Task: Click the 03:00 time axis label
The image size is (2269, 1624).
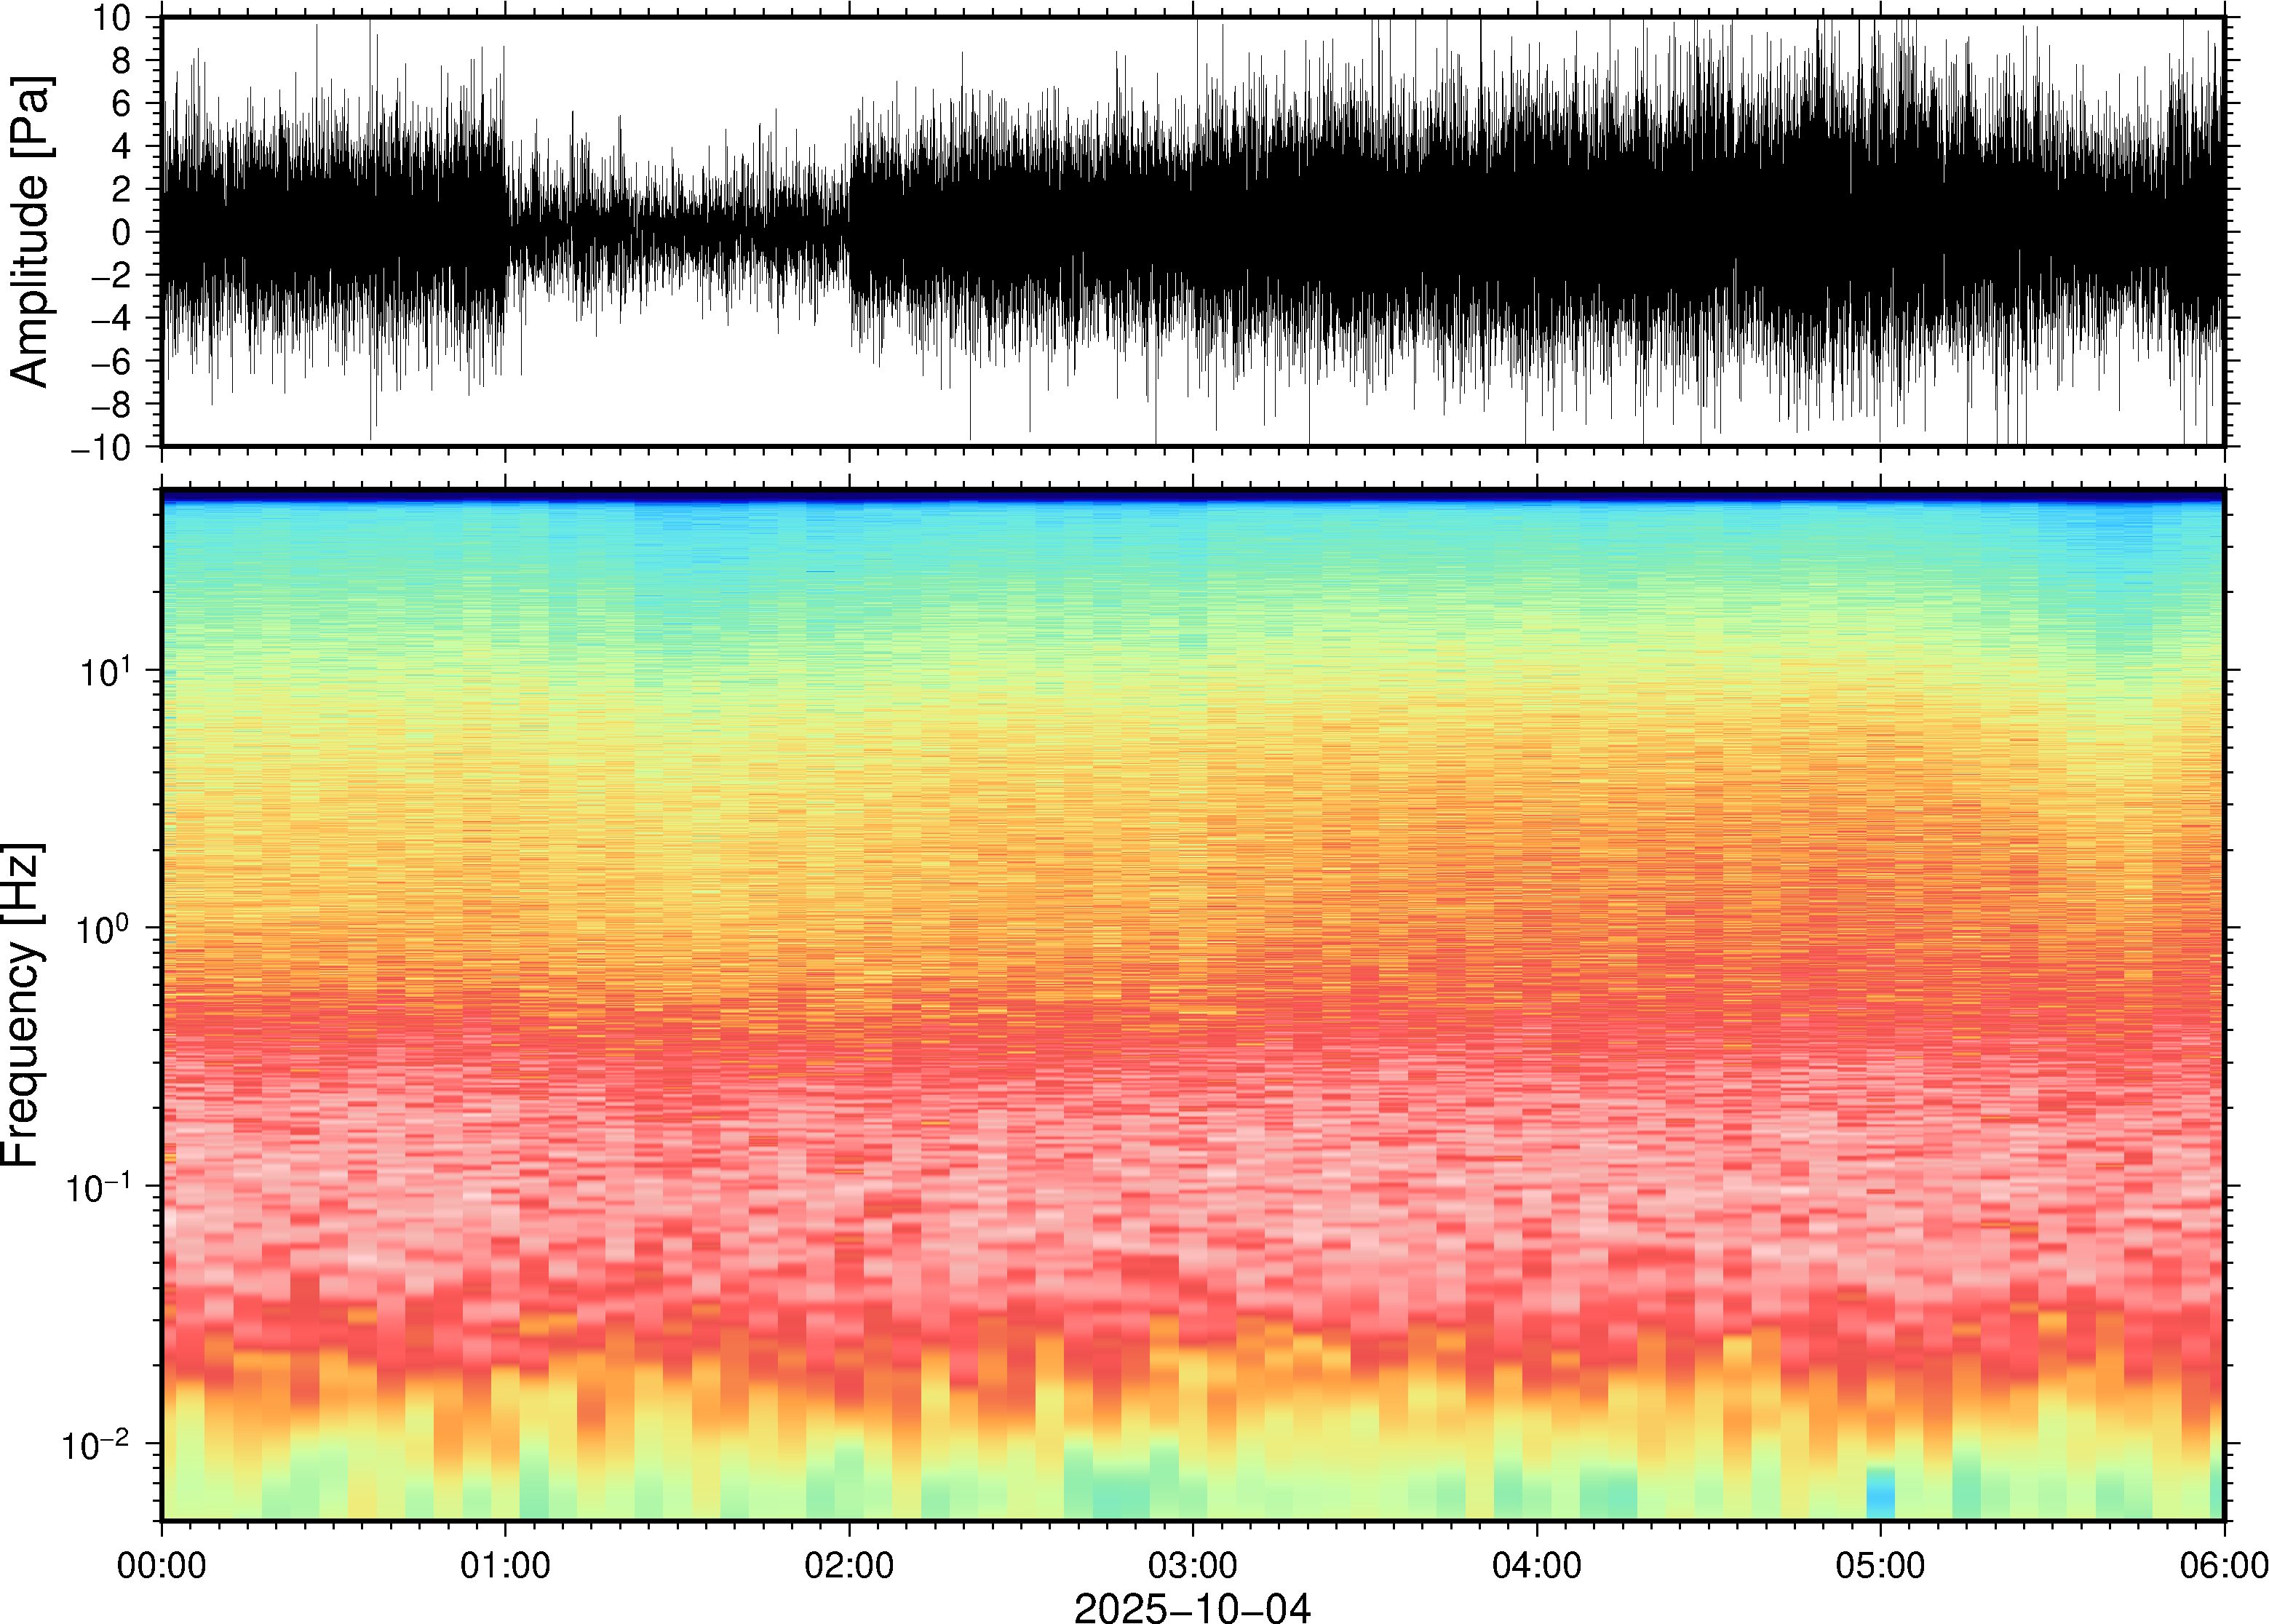Action: pos(1193,1565)
